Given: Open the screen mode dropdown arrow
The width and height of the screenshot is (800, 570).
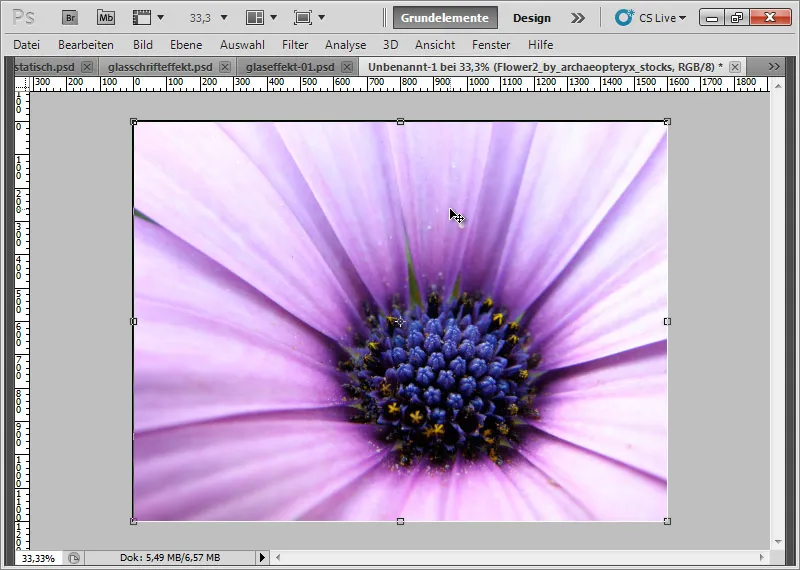Looking at the screenshot, I should [321, 18].
